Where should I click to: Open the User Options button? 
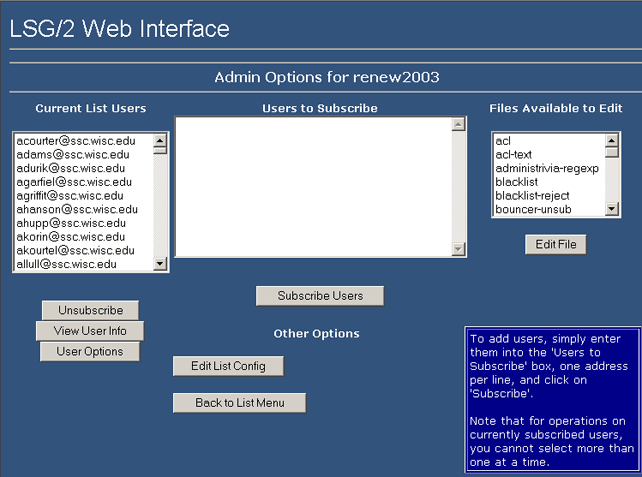click(90, 351)
